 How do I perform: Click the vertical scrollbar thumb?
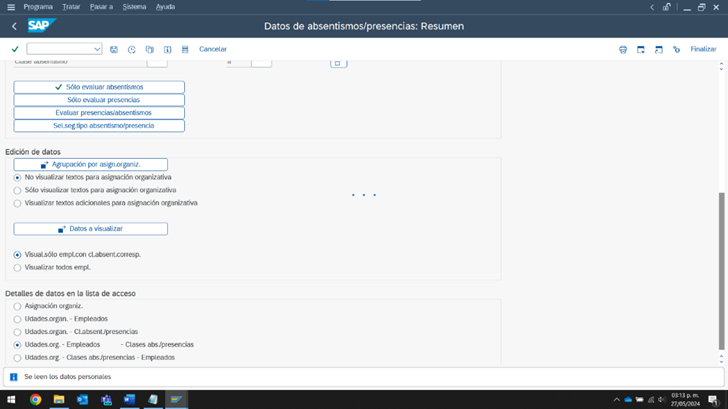[722, 270]
